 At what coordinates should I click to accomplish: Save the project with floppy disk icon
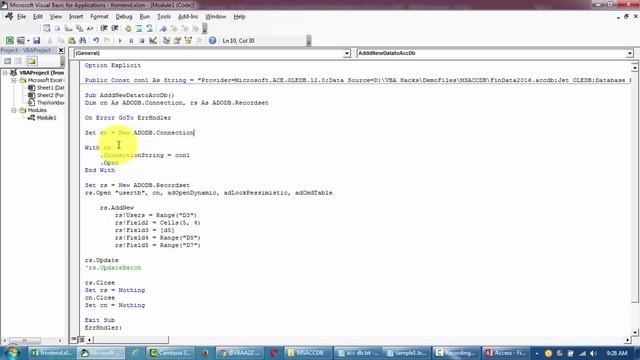pos(36,40)
